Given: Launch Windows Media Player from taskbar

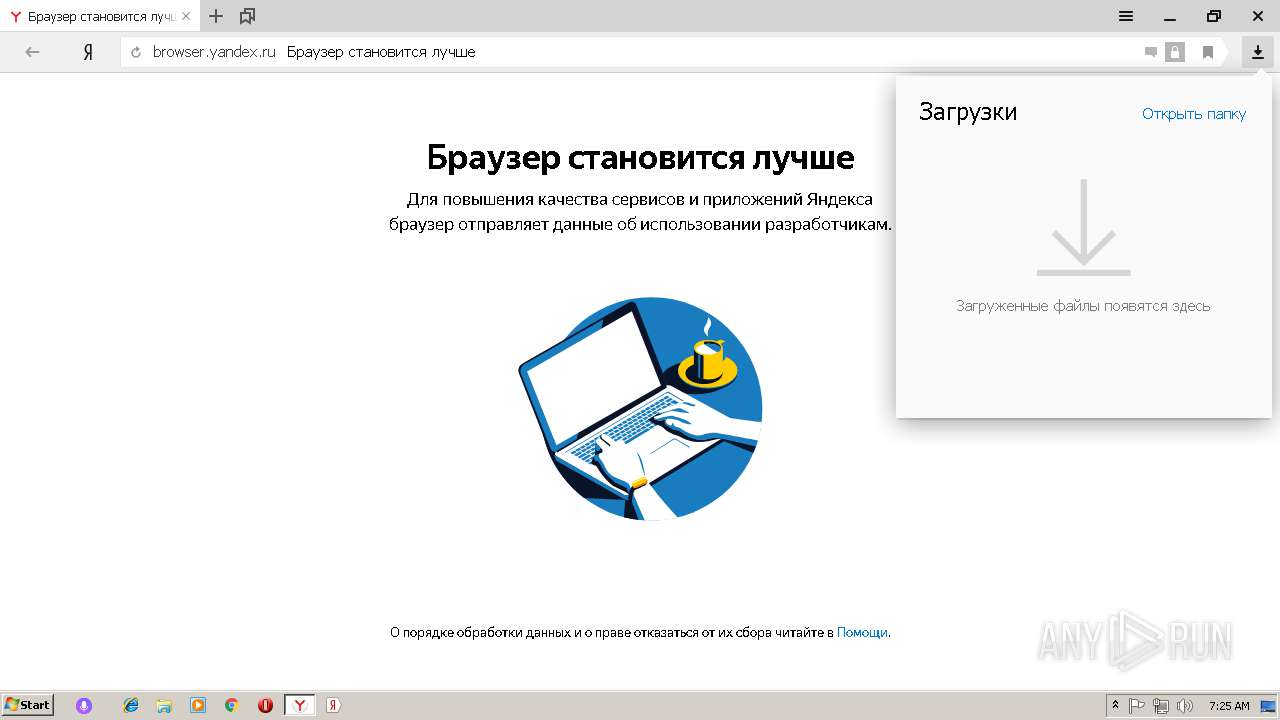Looking at the screenshot, I should [x=198, y=705].
